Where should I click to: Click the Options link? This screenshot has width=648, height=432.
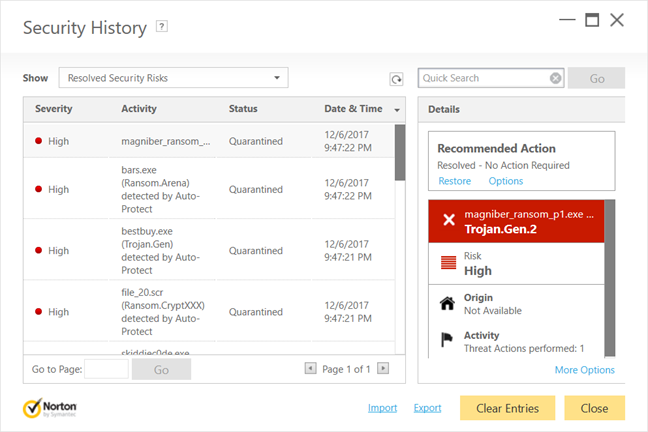(506, 181)
